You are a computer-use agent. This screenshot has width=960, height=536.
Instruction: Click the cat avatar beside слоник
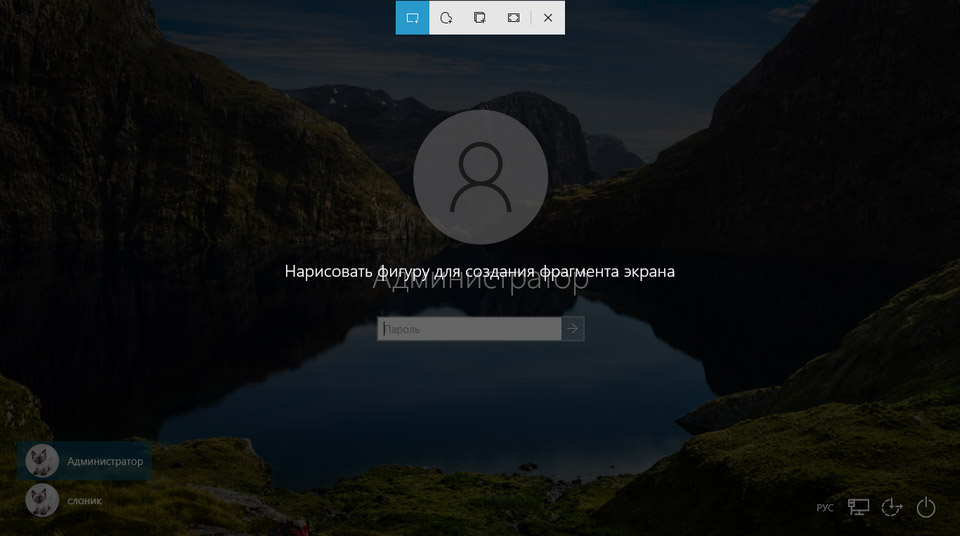point(42,499)
